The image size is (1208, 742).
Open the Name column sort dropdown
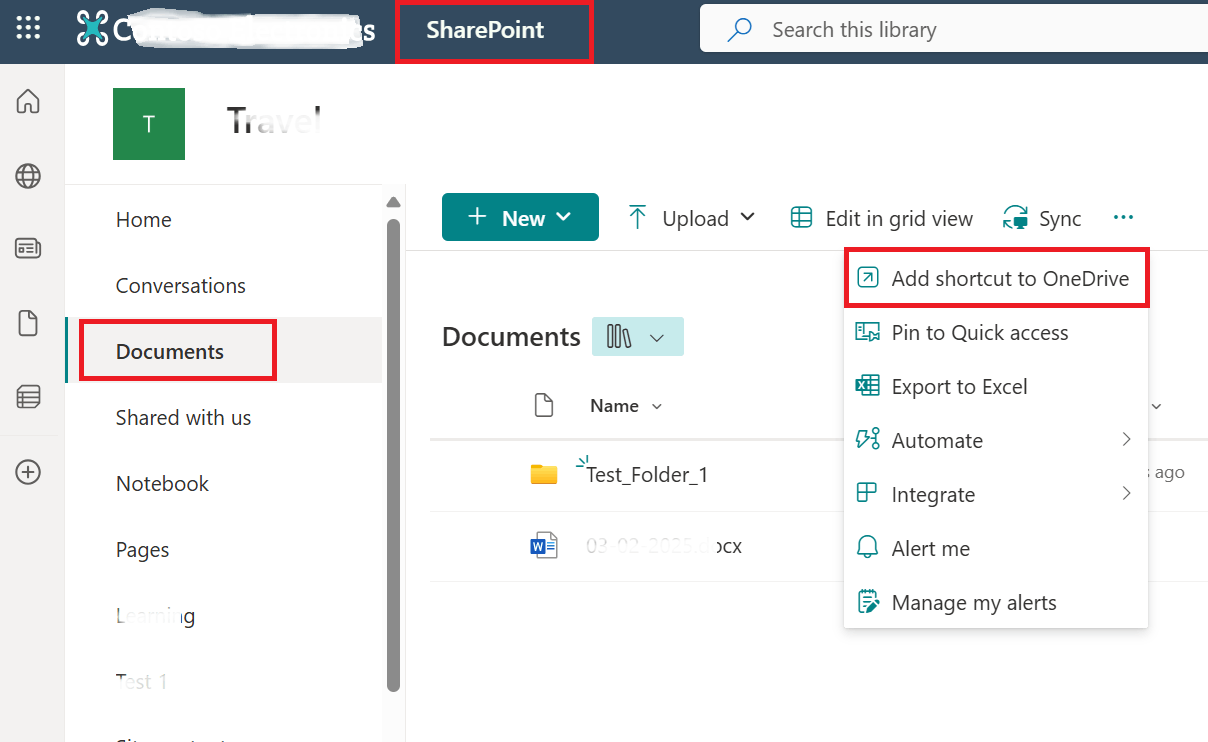tap(656, 406)
